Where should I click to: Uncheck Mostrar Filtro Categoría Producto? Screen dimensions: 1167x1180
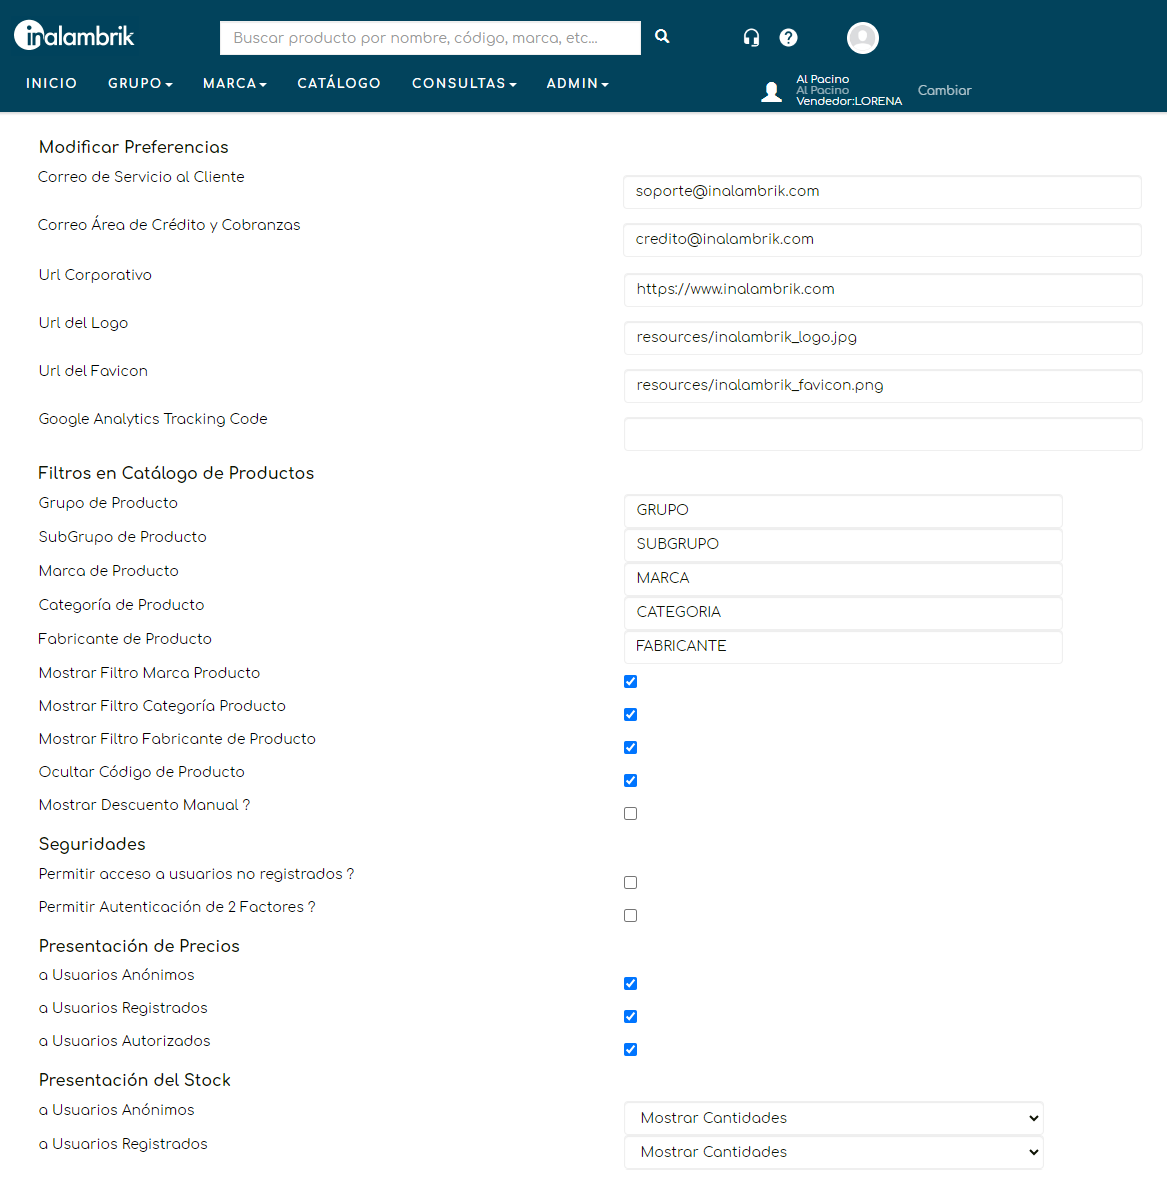[x=631, y=714]
